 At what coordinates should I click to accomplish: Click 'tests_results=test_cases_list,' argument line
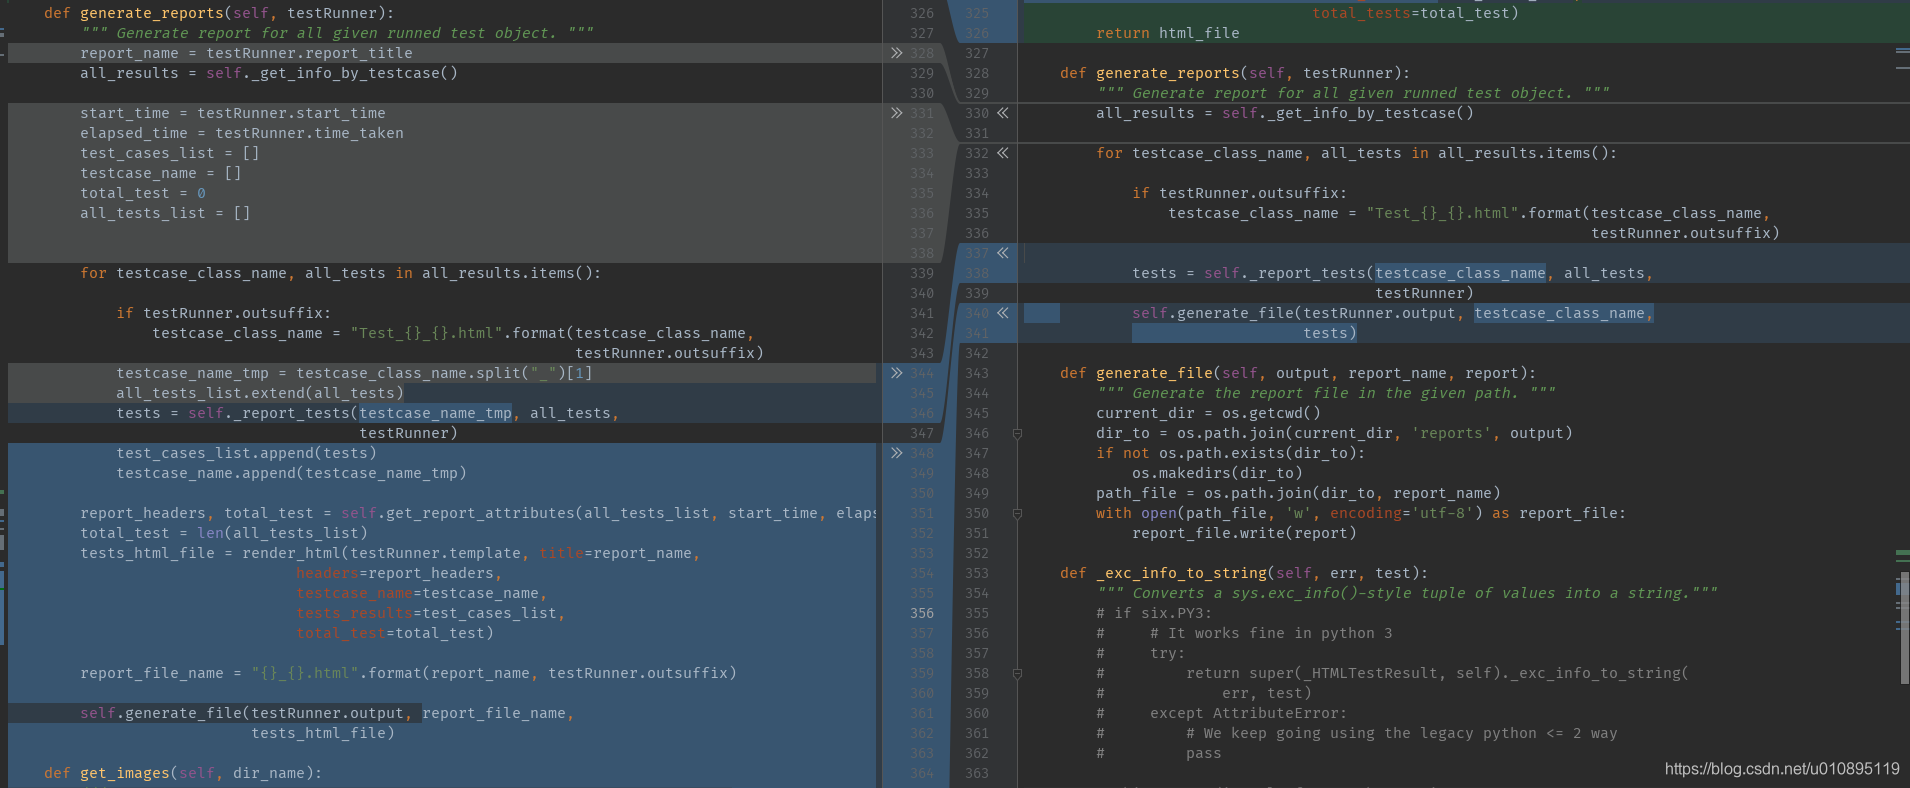pyautogui.click(x=430, y=613)
